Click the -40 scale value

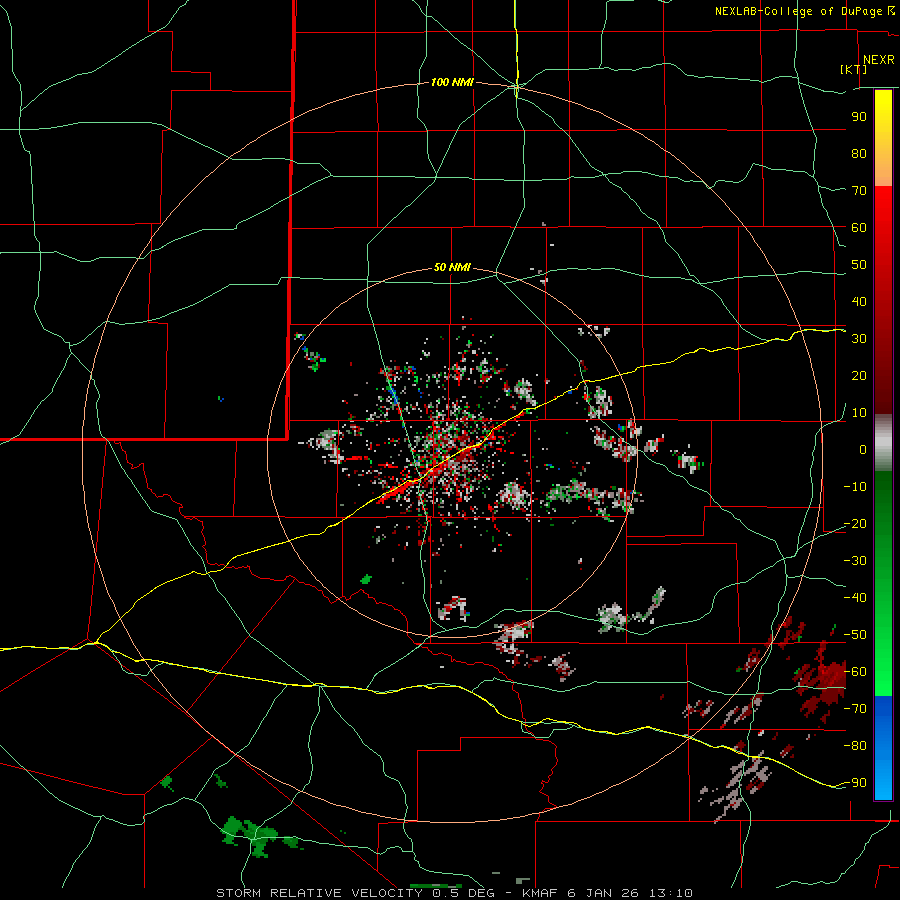(x=855, y=598)
